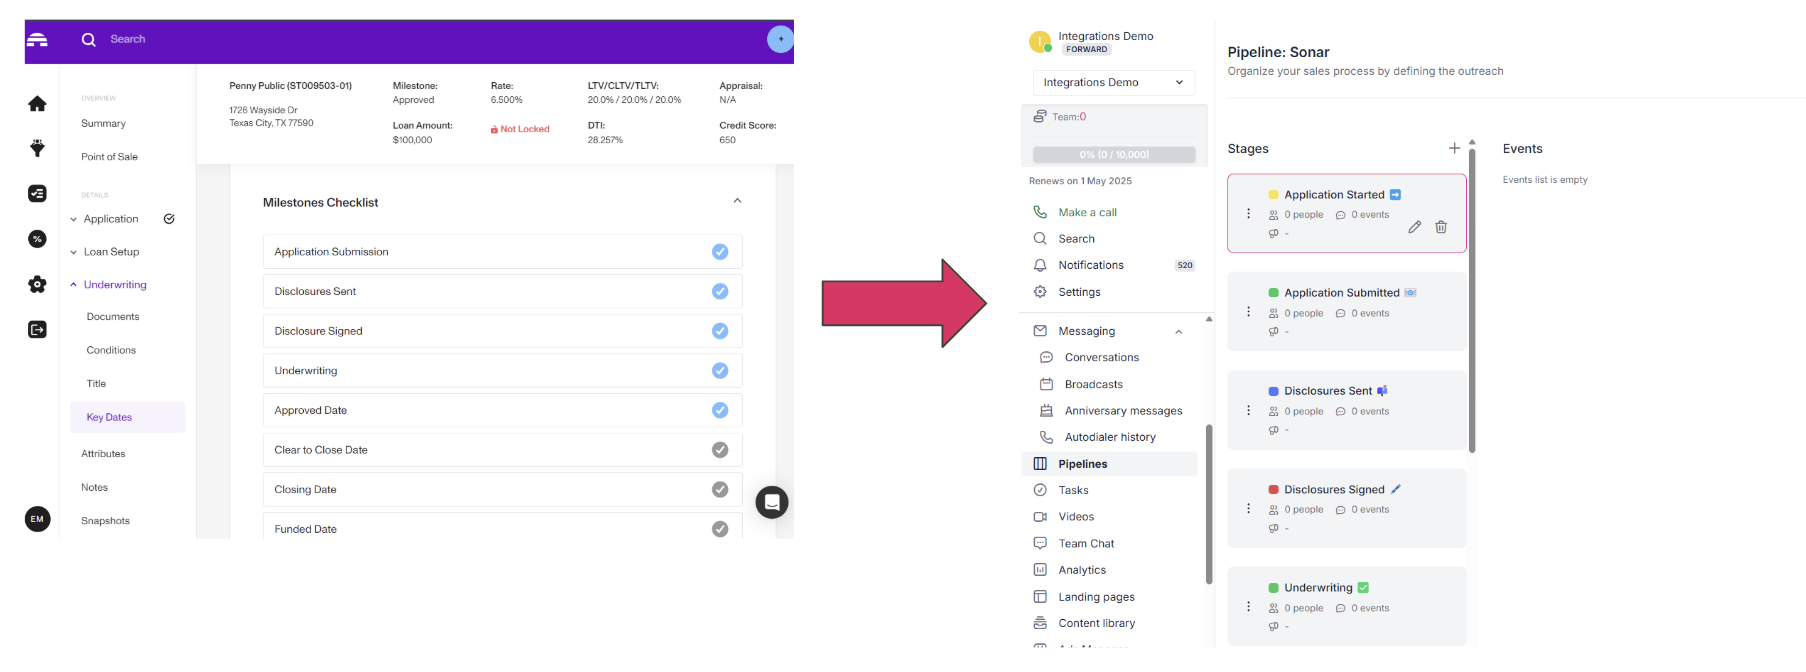This screenshot has width=1806, height=672.
Task: Click the Team stack icon
Action: pyautogui.click(x=1040, y=116)
